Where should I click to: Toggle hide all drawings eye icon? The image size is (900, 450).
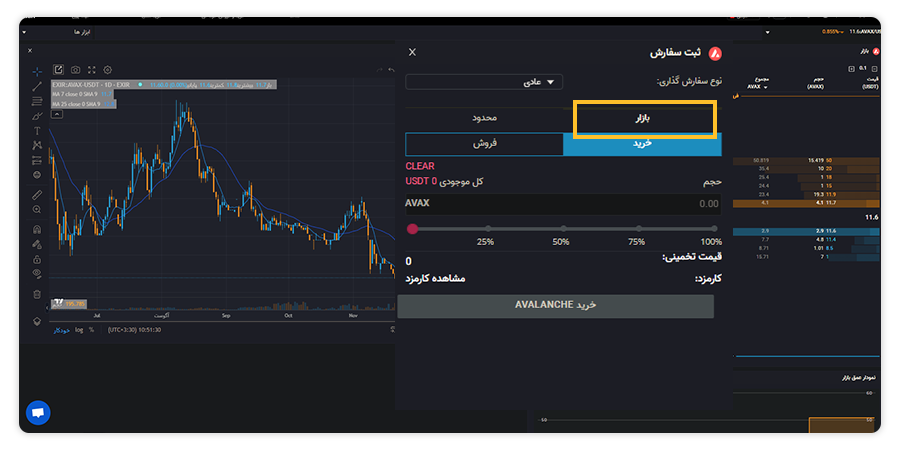point(37,273)
